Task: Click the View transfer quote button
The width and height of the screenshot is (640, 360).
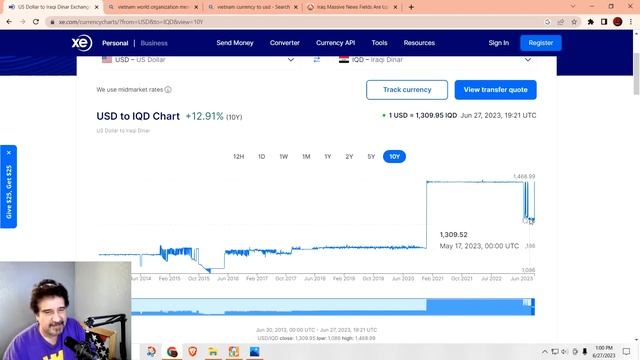Action: 496,90
